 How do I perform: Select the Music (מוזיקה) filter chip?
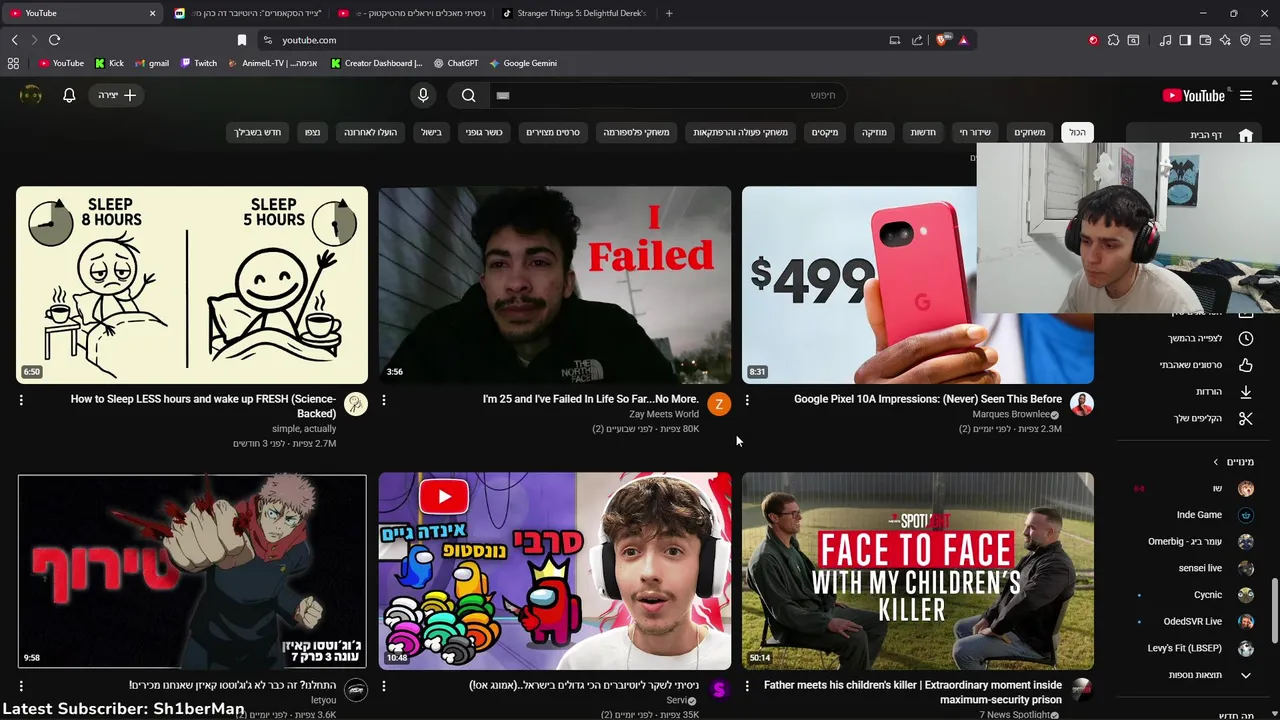874,132
